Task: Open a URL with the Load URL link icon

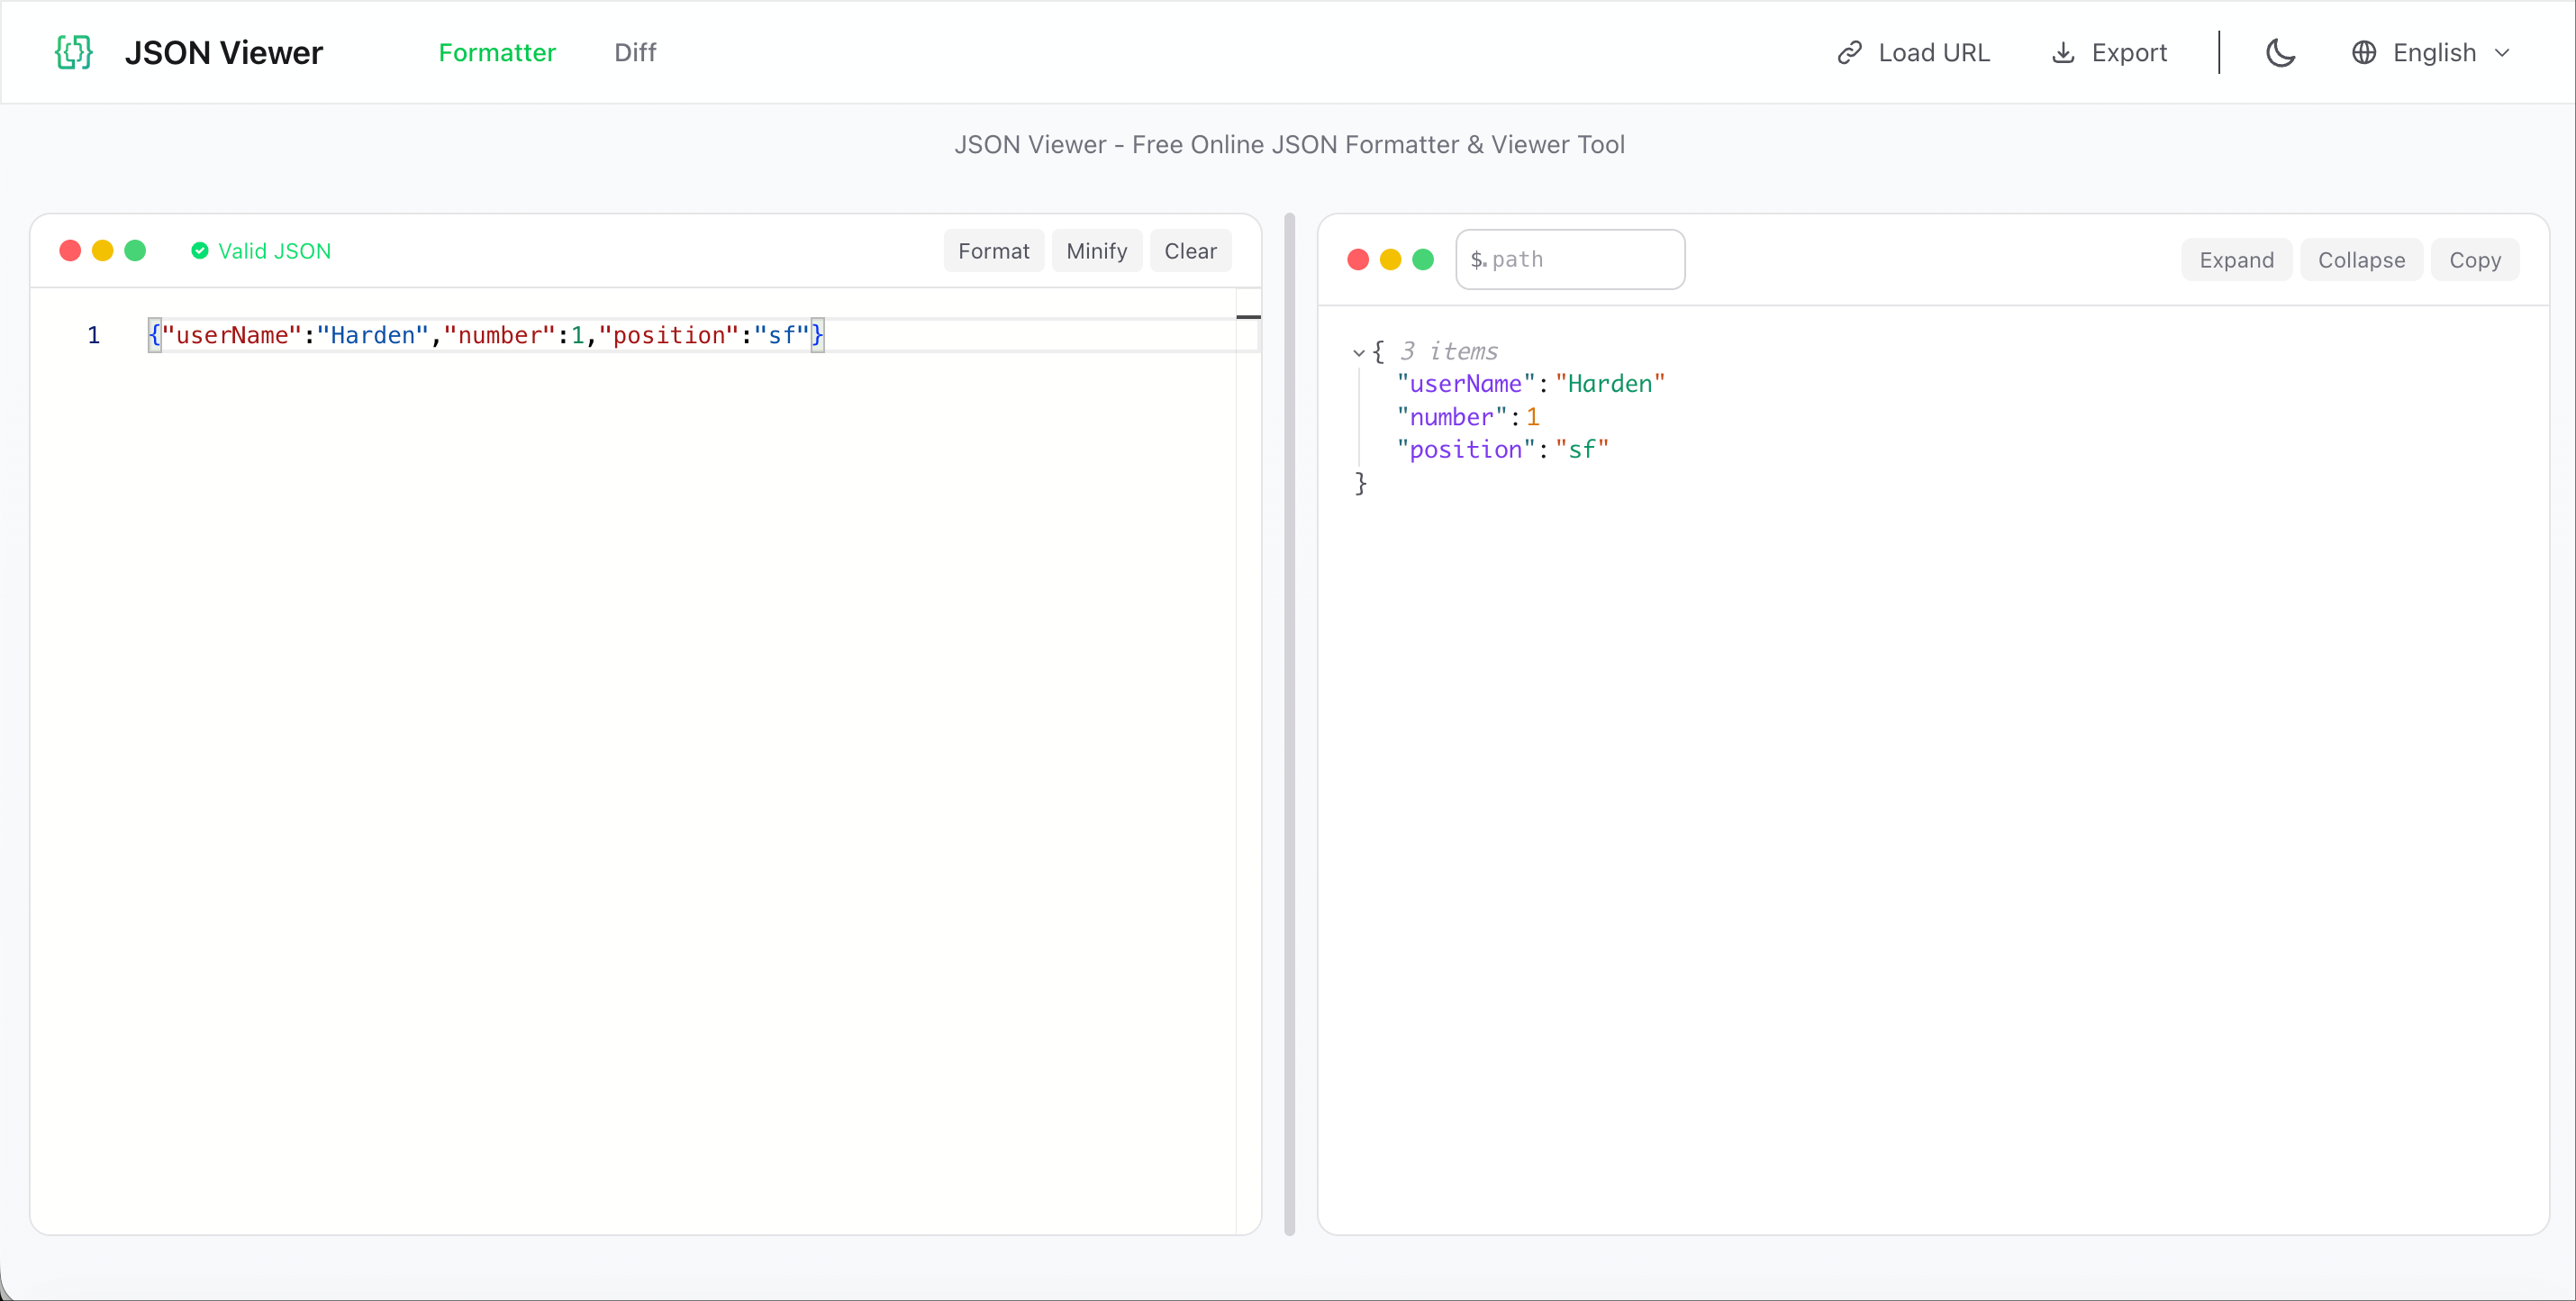Action: point(1849,52)
